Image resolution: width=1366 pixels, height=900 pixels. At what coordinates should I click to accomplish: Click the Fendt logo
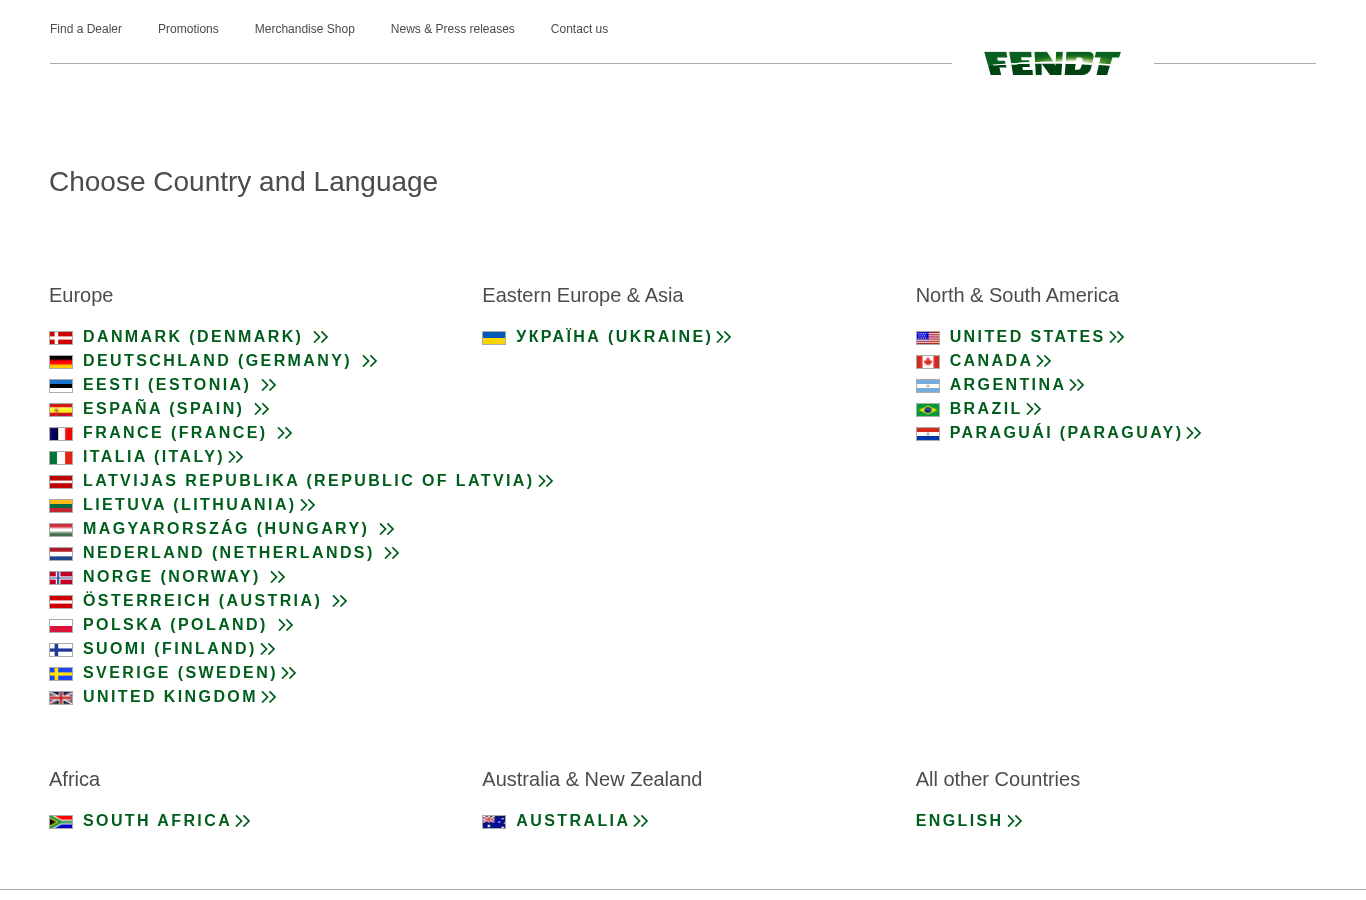(x=1052, y=63)
